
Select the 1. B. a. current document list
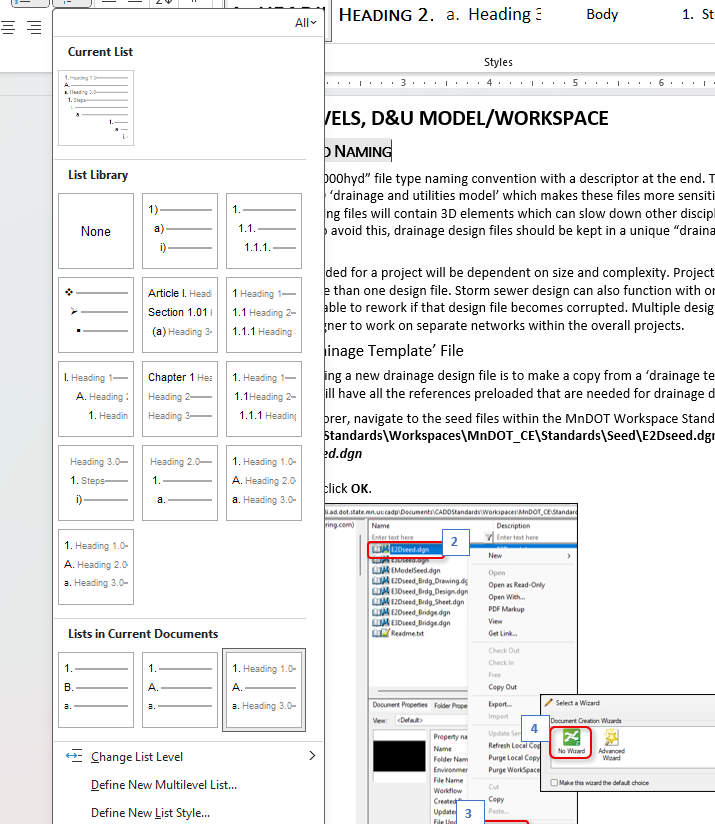[x=96, y=690]
